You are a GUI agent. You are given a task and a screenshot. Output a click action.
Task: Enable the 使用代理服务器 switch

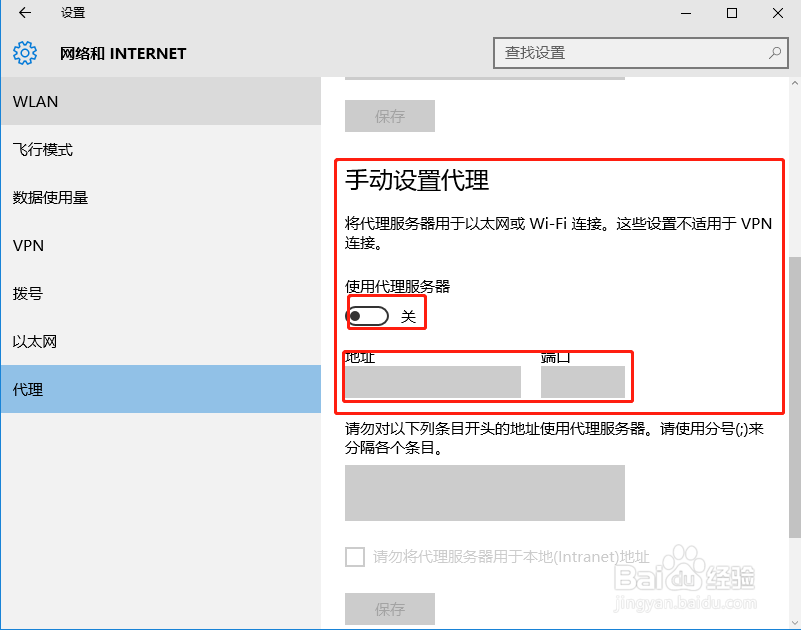[x=369, y=315]
